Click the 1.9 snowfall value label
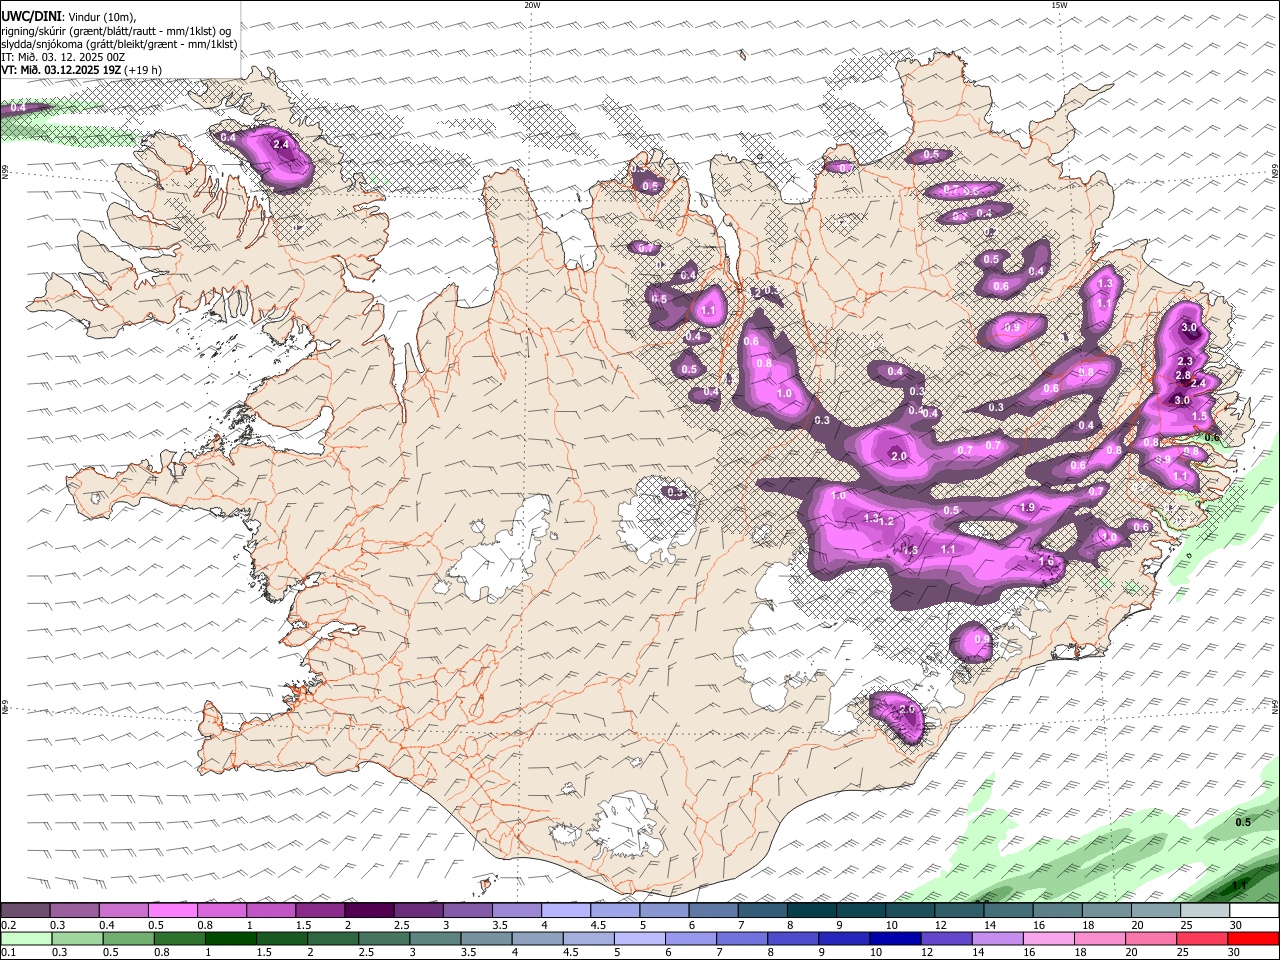 1027,508
